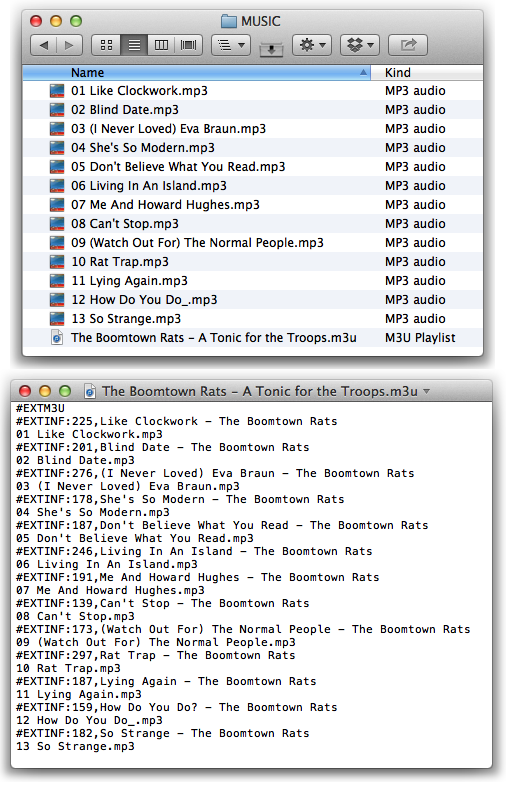Select icon of 09 (Watch Out For) The Normal People.mp3
The image size is (507, 786).
[57, 243]
